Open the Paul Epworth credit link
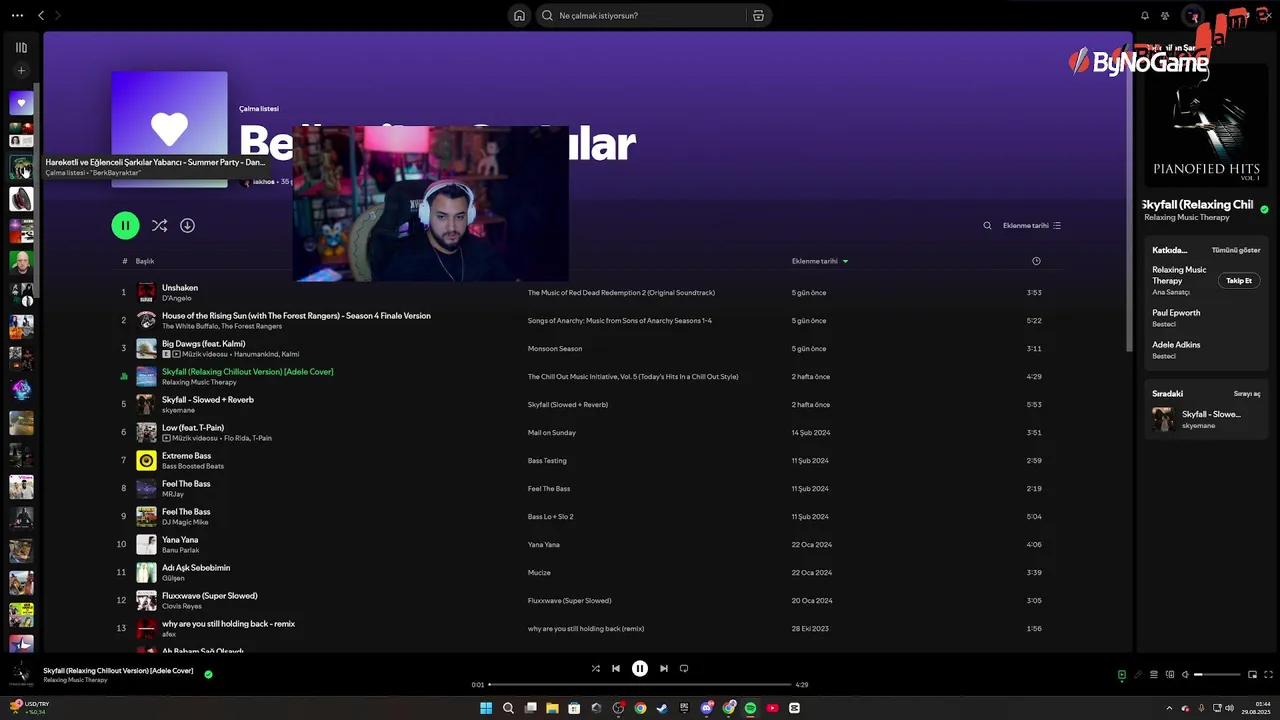1280x720 pixels. 1176,313
